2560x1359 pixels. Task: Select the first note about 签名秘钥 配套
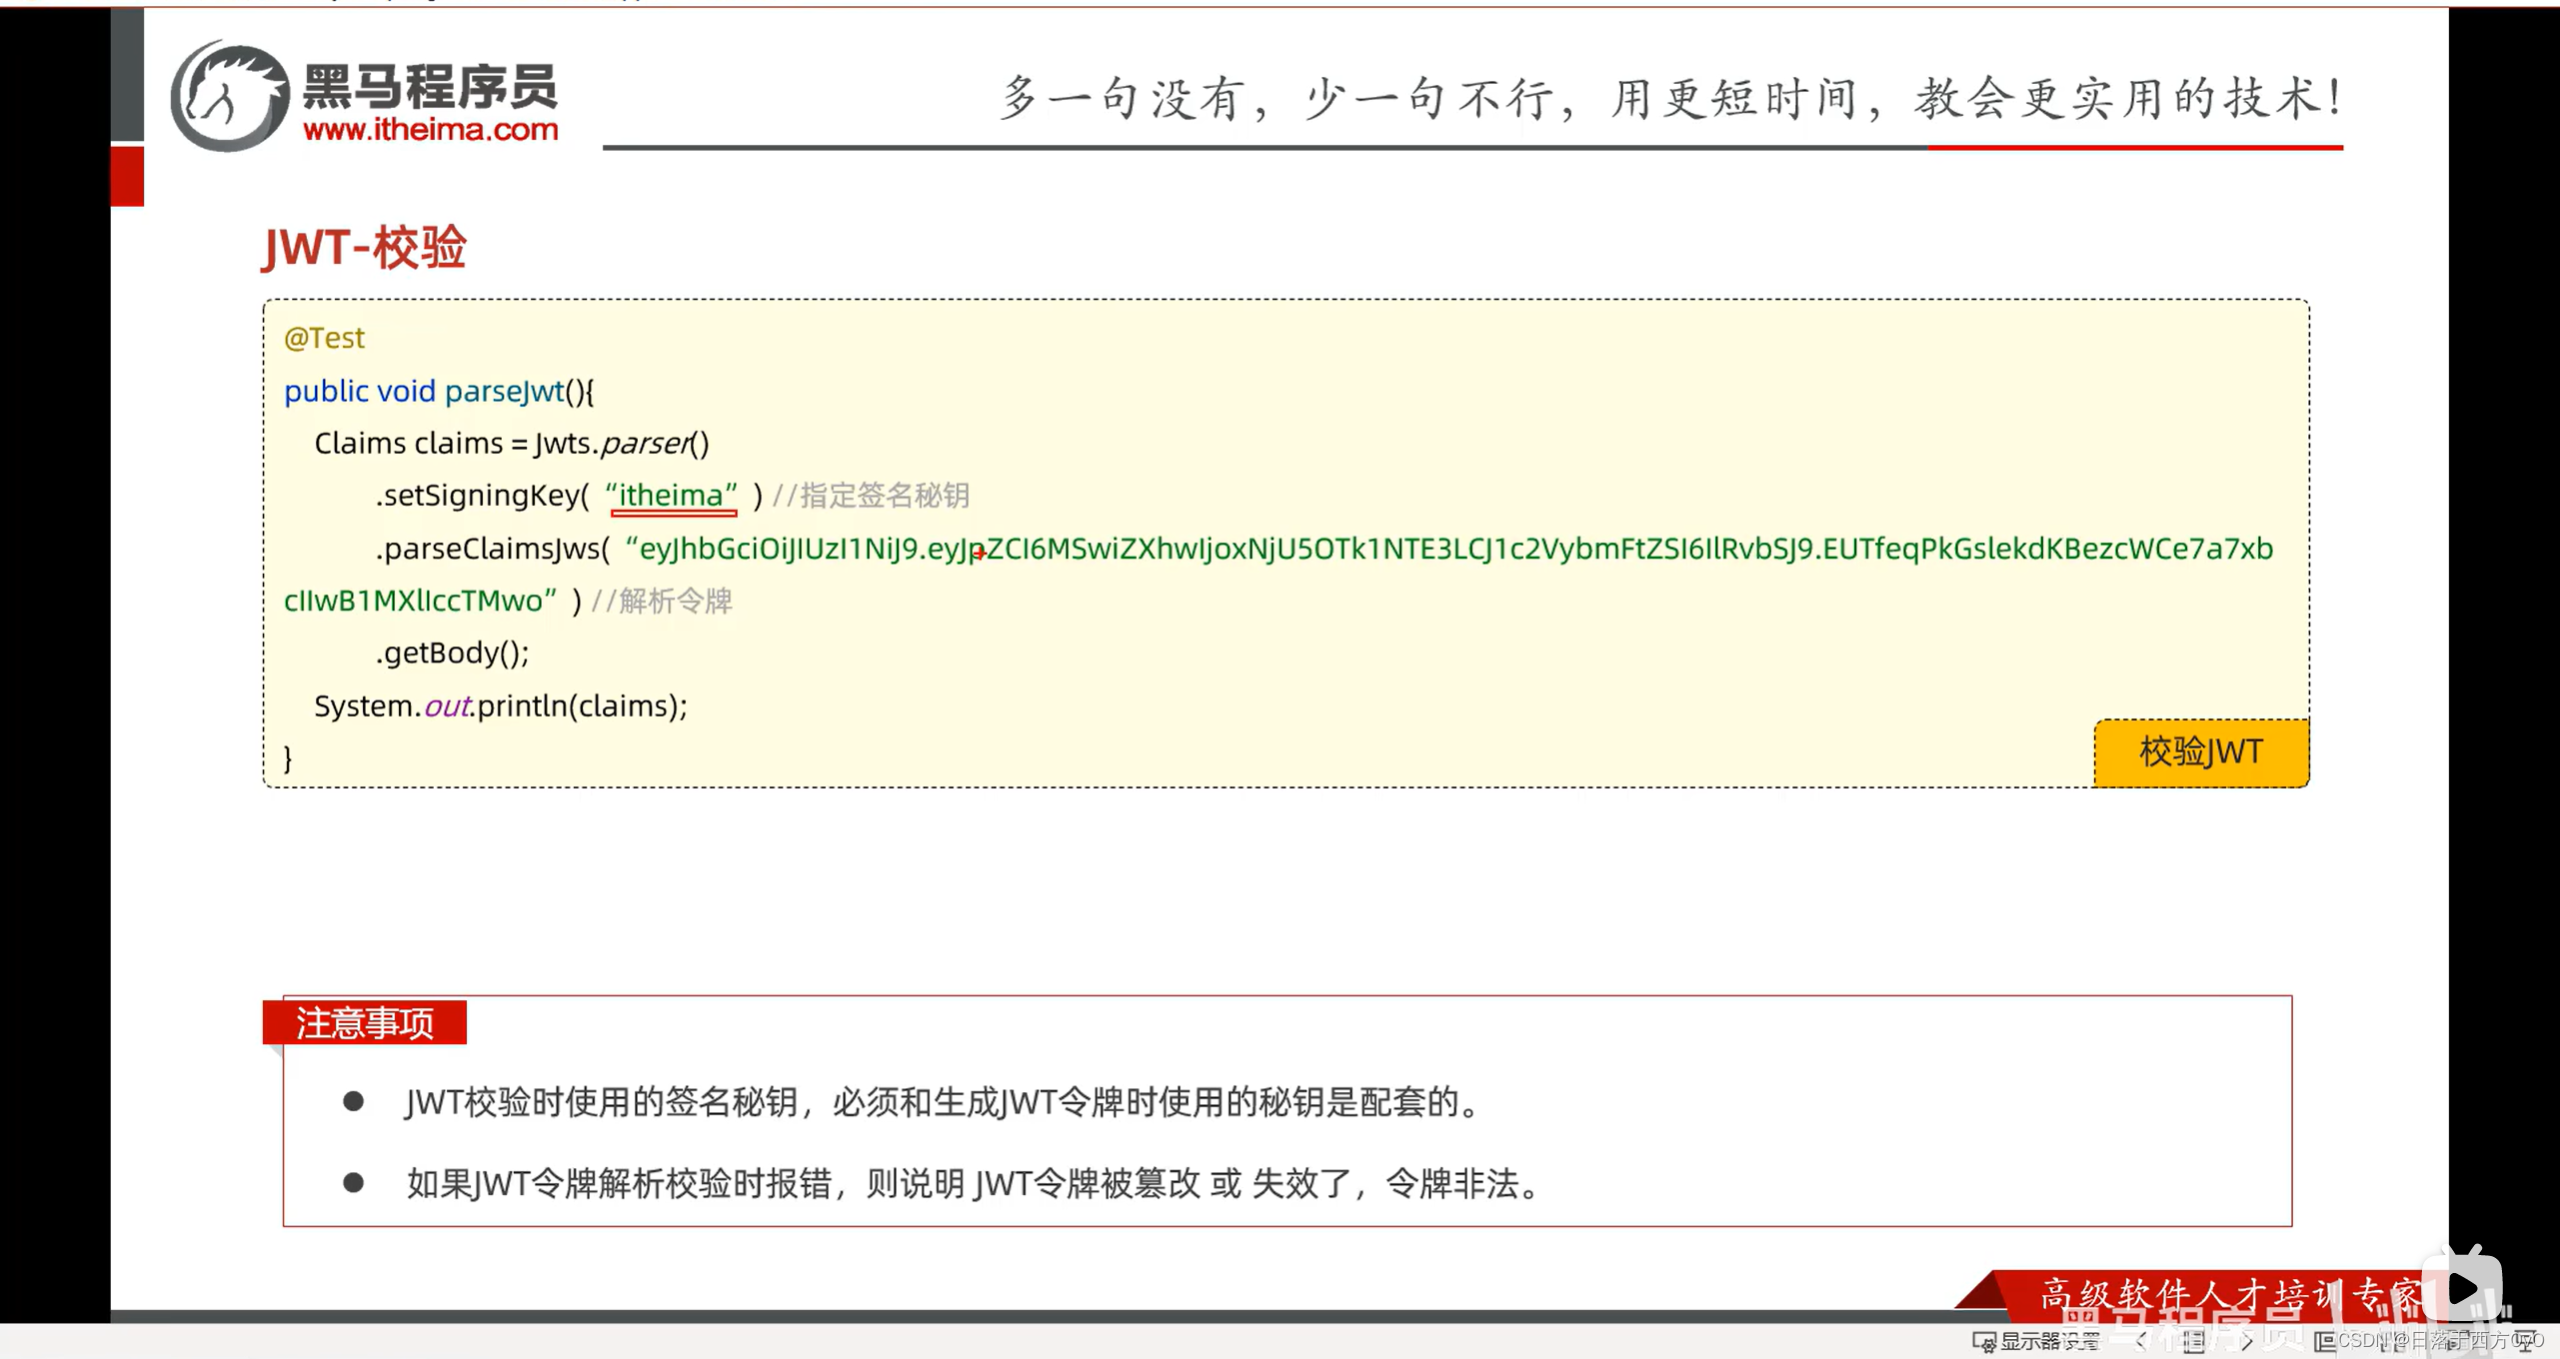click(944, 1102)
